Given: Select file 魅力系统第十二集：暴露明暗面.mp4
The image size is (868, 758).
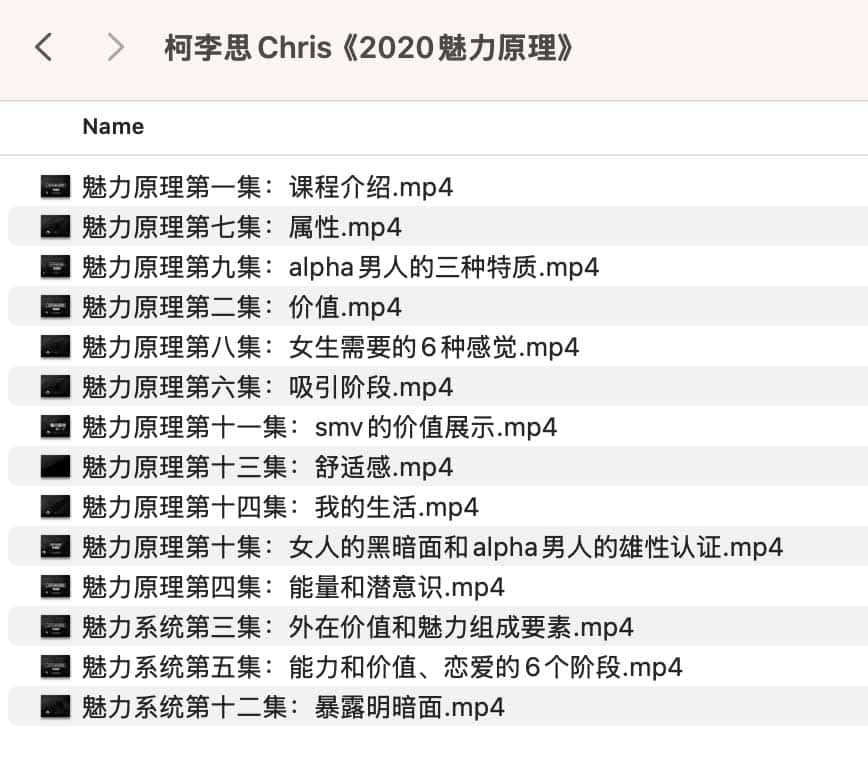Looking at the screenshot, I should [x=293, y=708].
